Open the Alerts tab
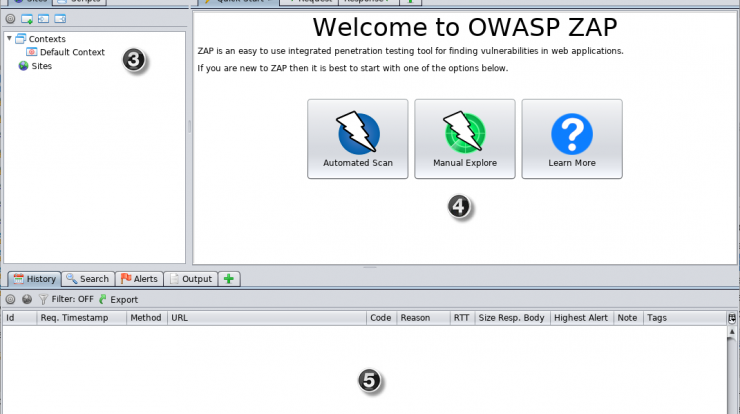 (x=139, y=279)
